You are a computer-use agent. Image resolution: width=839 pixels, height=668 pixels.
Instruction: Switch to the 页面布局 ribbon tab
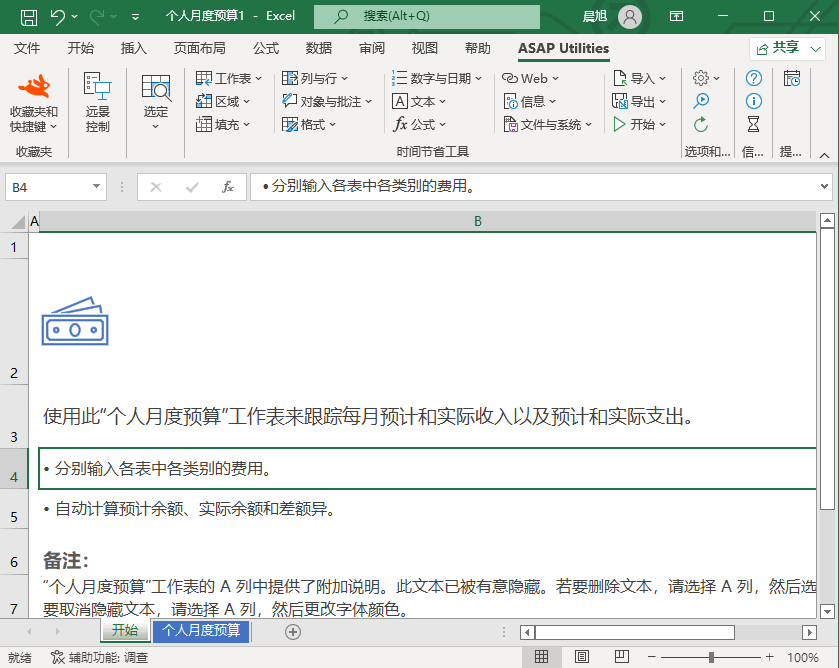200,48
